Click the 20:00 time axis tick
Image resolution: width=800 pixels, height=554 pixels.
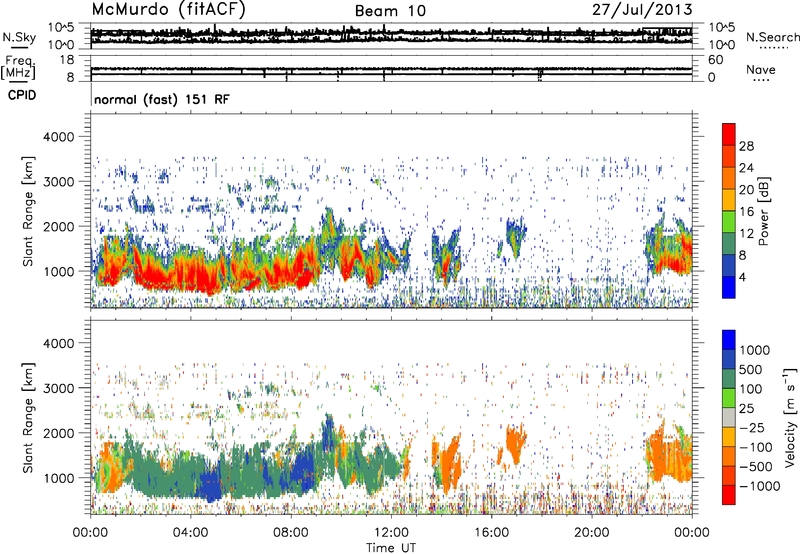[591, 533]
